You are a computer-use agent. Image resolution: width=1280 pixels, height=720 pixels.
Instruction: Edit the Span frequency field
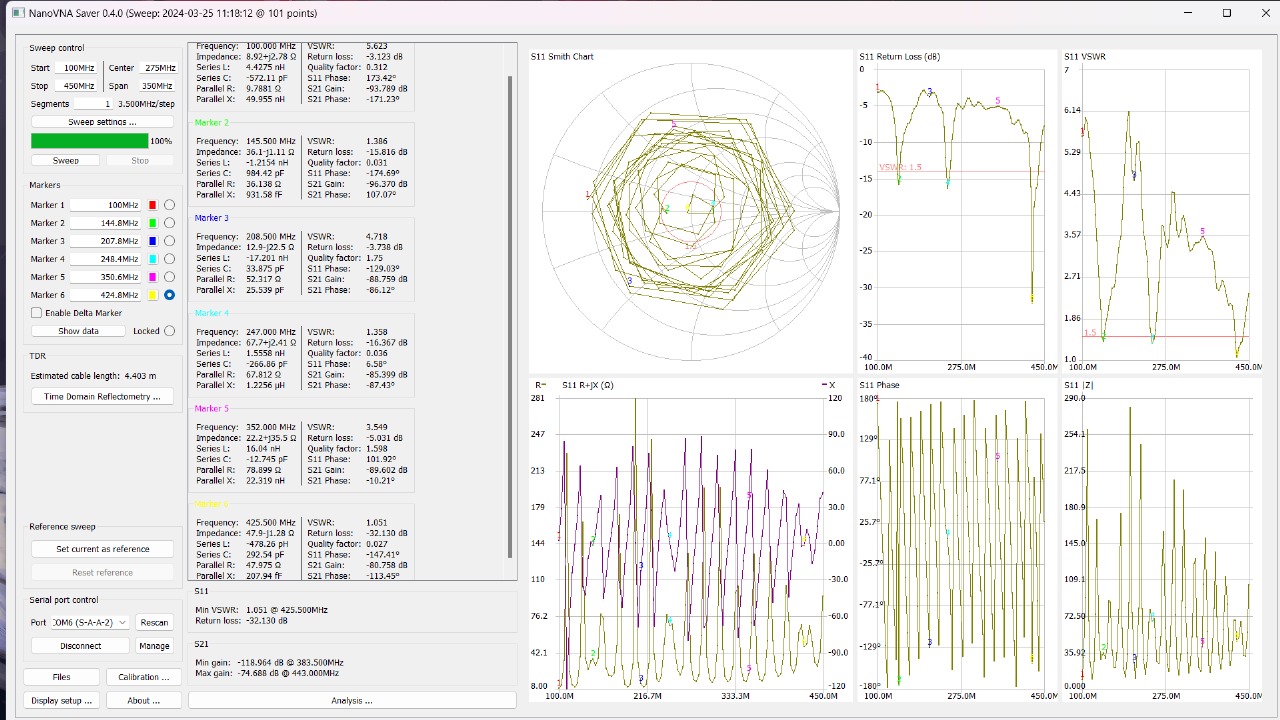(x=157, y=86)
